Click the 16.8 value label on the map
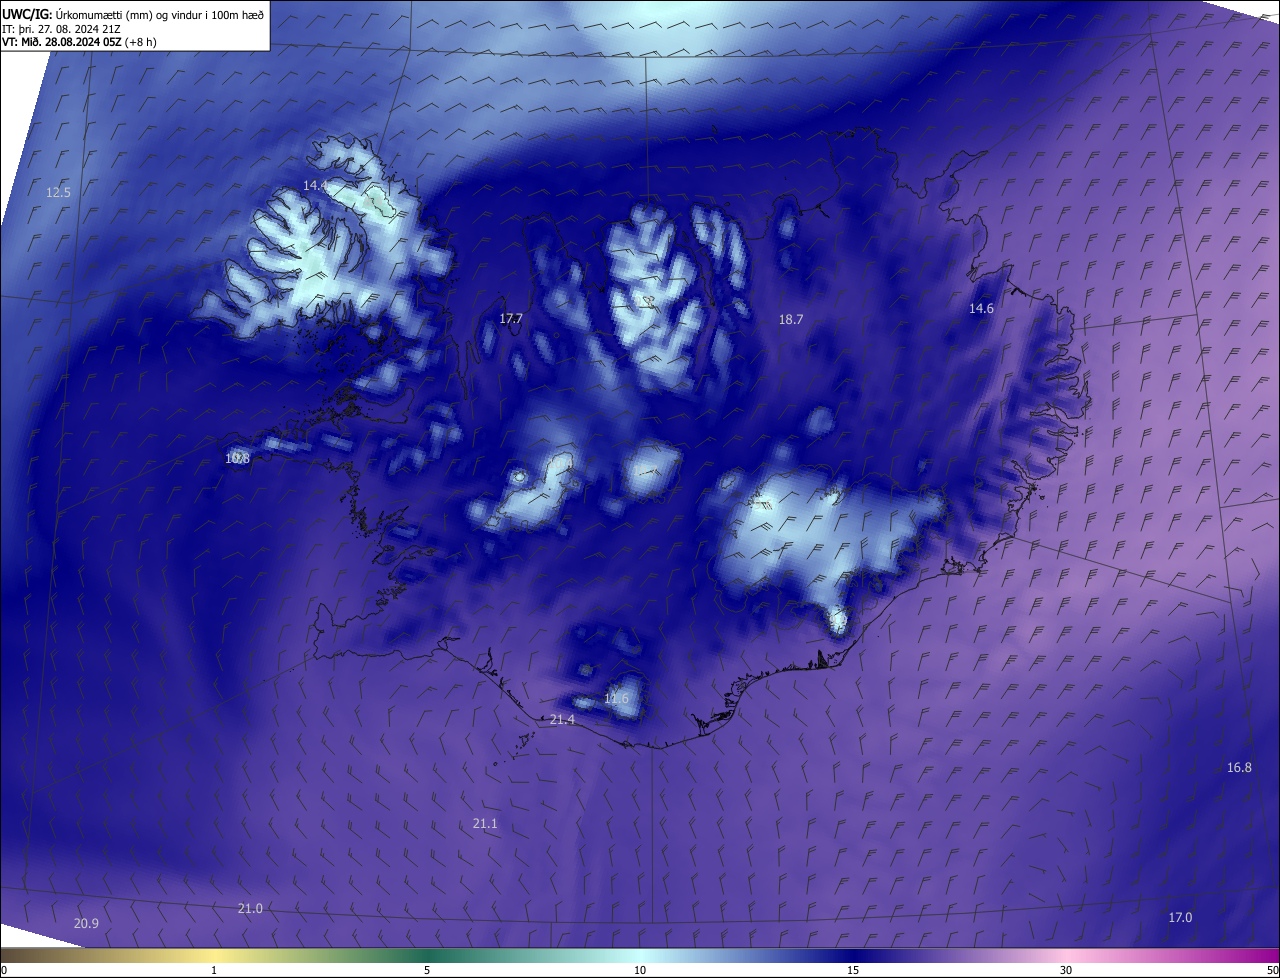 (x=1239, y=767)
